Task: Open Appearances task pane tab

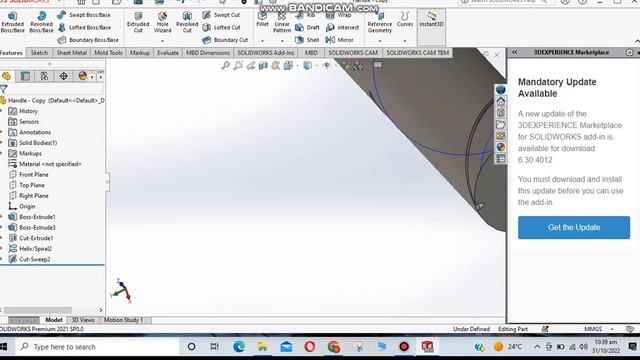Action: (x=500, y=147)
